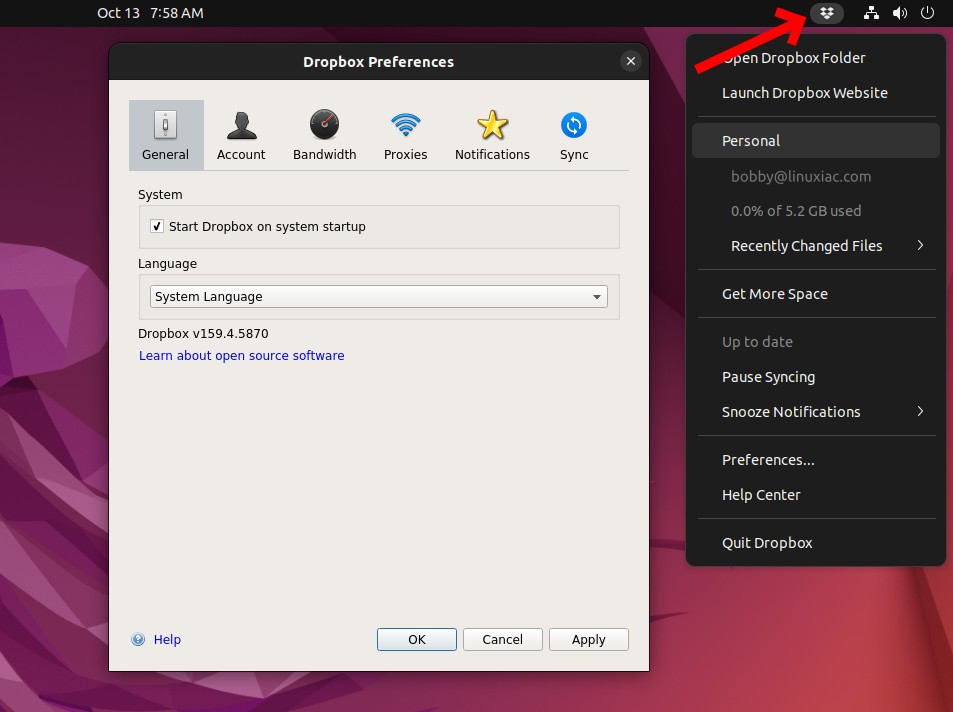Switch to the Bandwidth gauge tab

click(325, 135)
